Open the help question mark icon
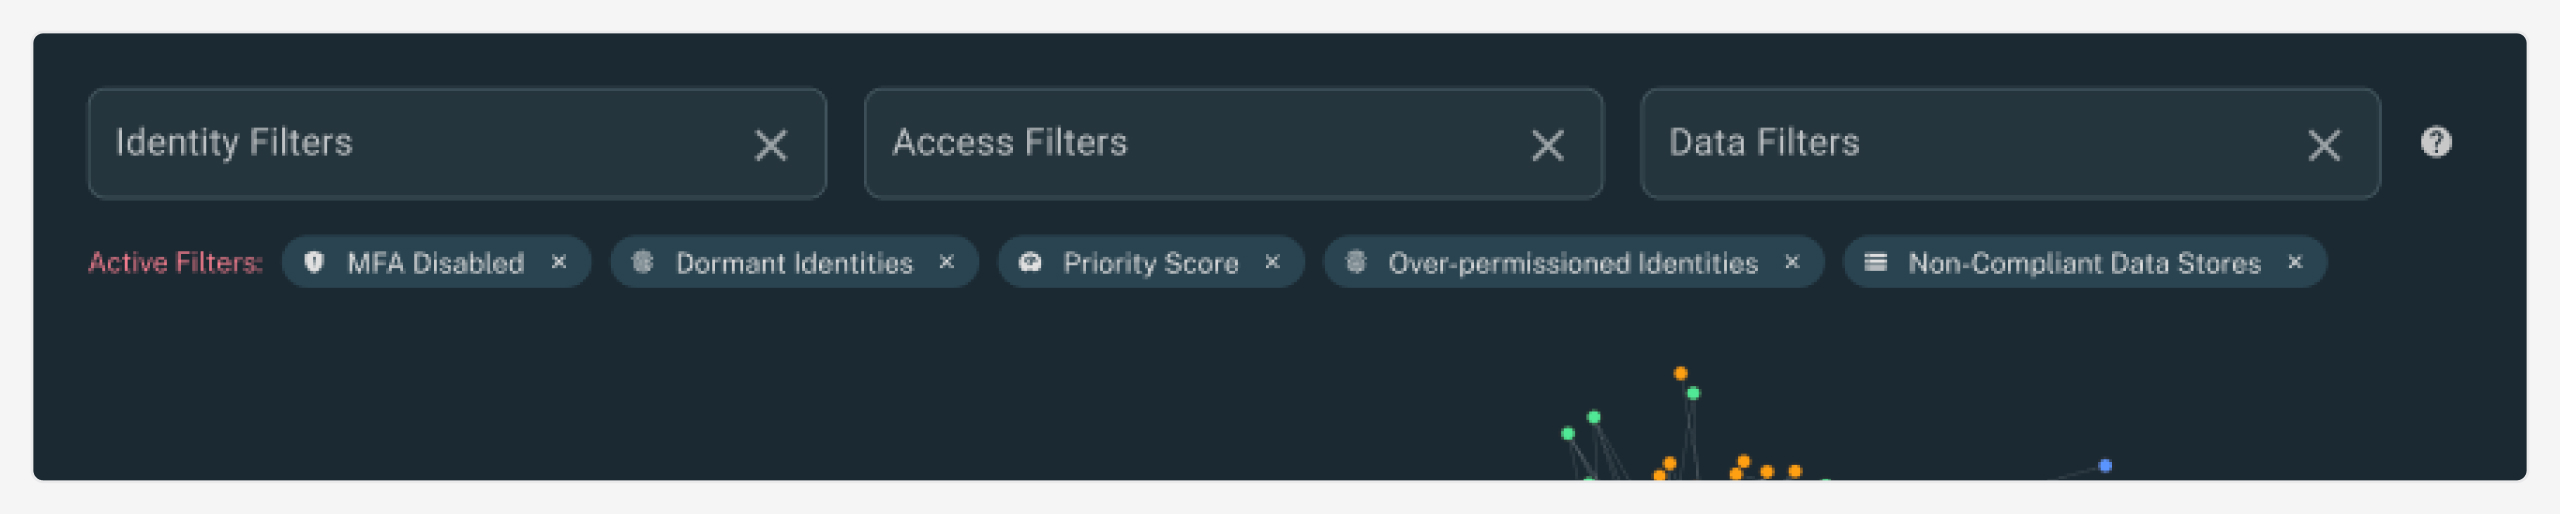 tap(2436, 142)
